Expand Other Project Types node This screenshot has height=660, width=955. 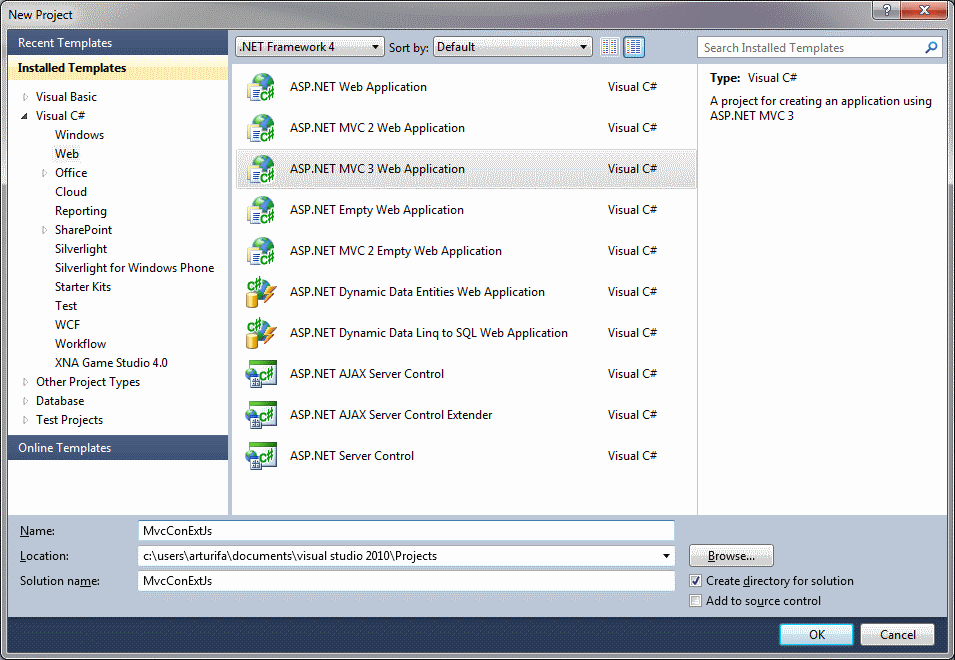tap(25, 382)
